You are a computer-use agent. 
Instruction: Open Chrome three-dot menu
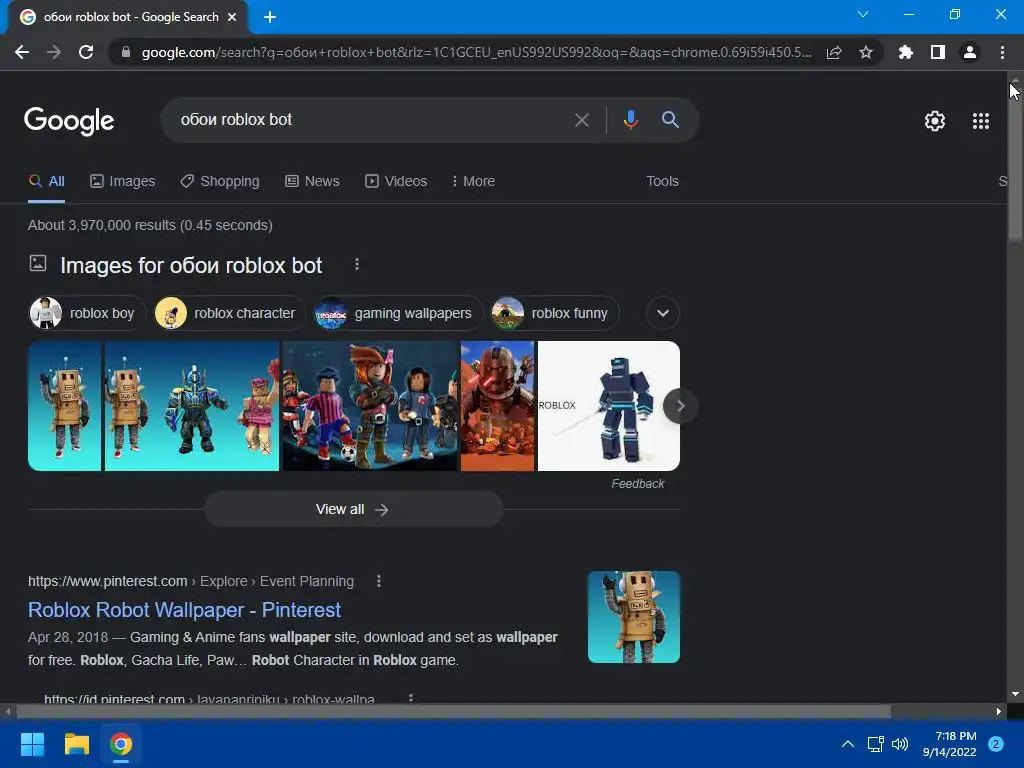tap(1002, 52)
